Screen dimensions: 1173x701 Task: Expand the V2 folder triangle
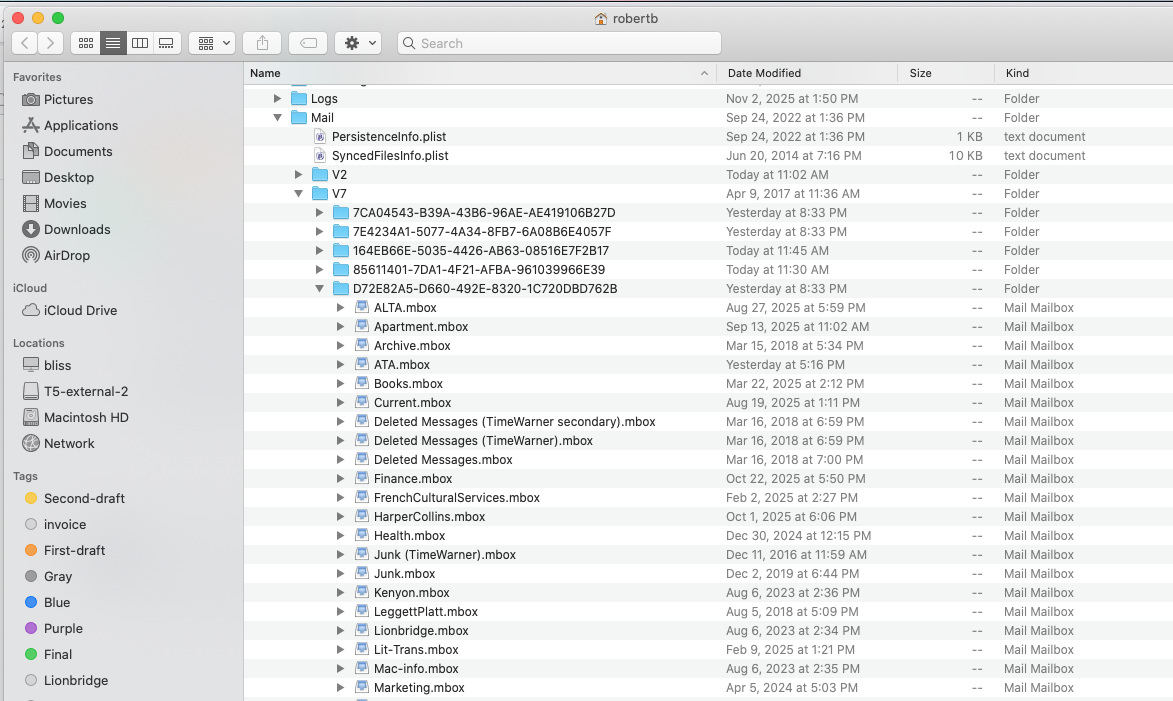[298, 175]
